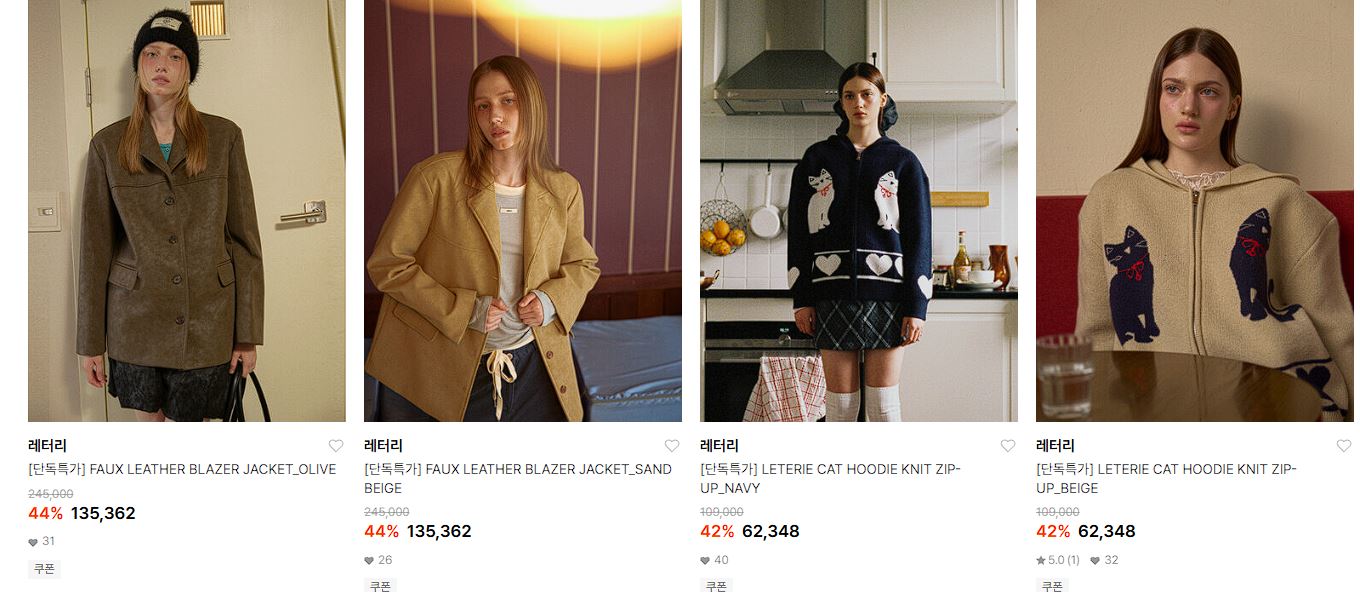Image resolution: width=1360 pixels, height=592 pixels.
Task: Toggle wishlist heart for sand beige blazer
Action: click(x=672, y=446)
